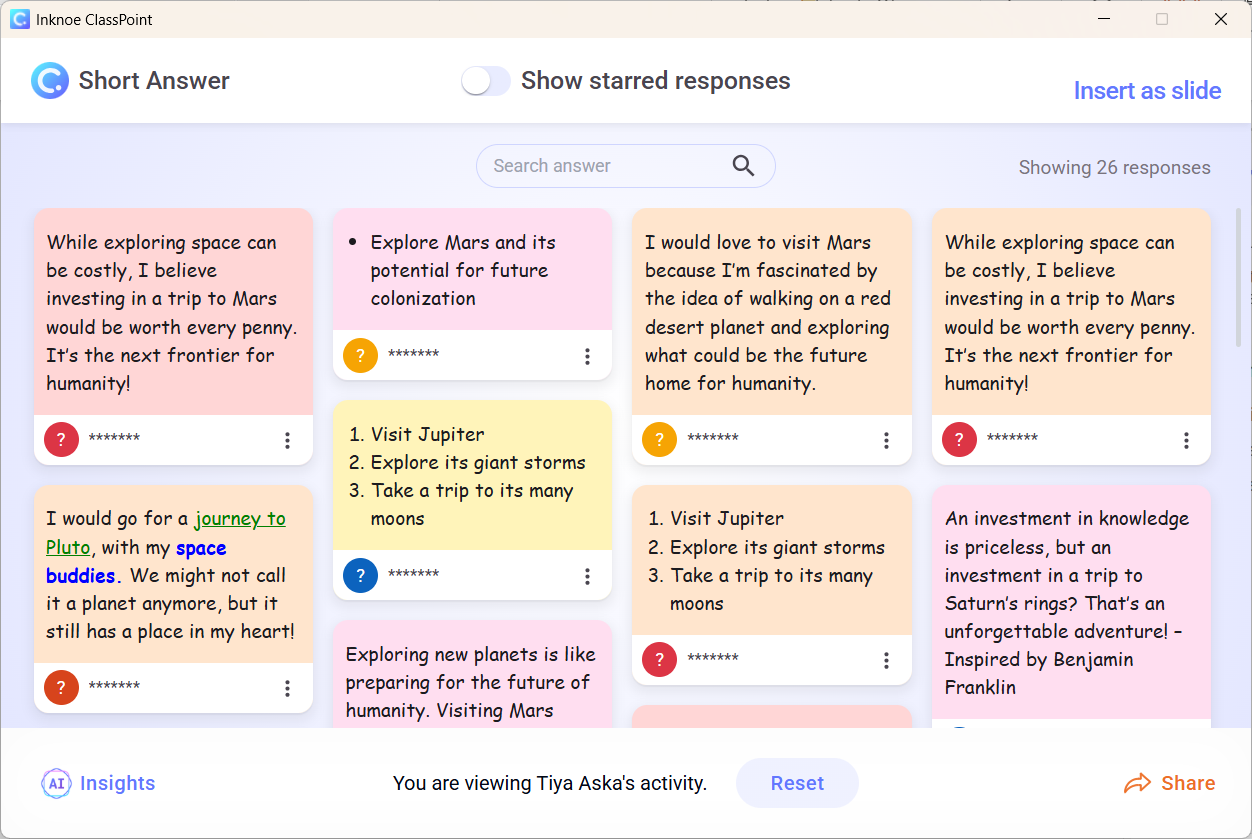Select the Saturn's rings response card
This screenshot has height=839, width=1252.
click(1070, 602)
